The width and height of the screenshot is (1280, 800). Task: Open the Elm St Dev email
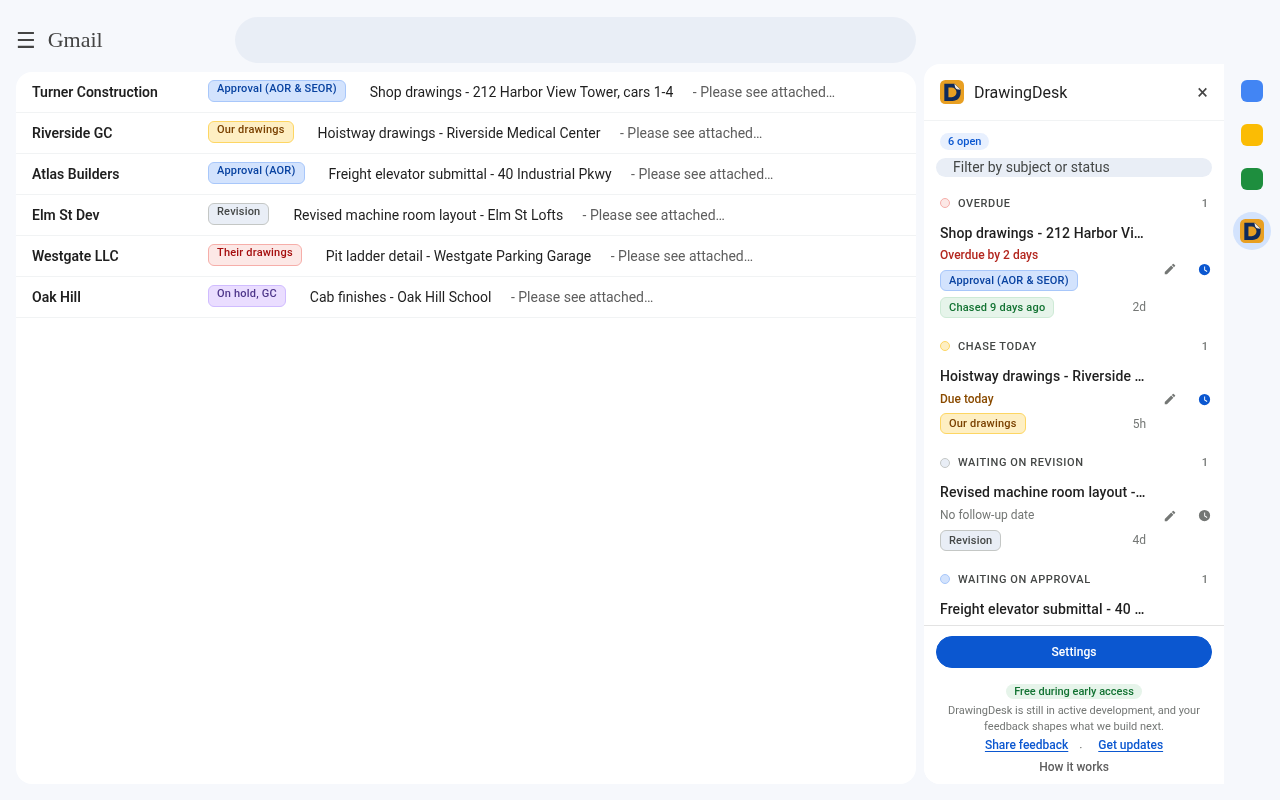(x=466, y=215)
